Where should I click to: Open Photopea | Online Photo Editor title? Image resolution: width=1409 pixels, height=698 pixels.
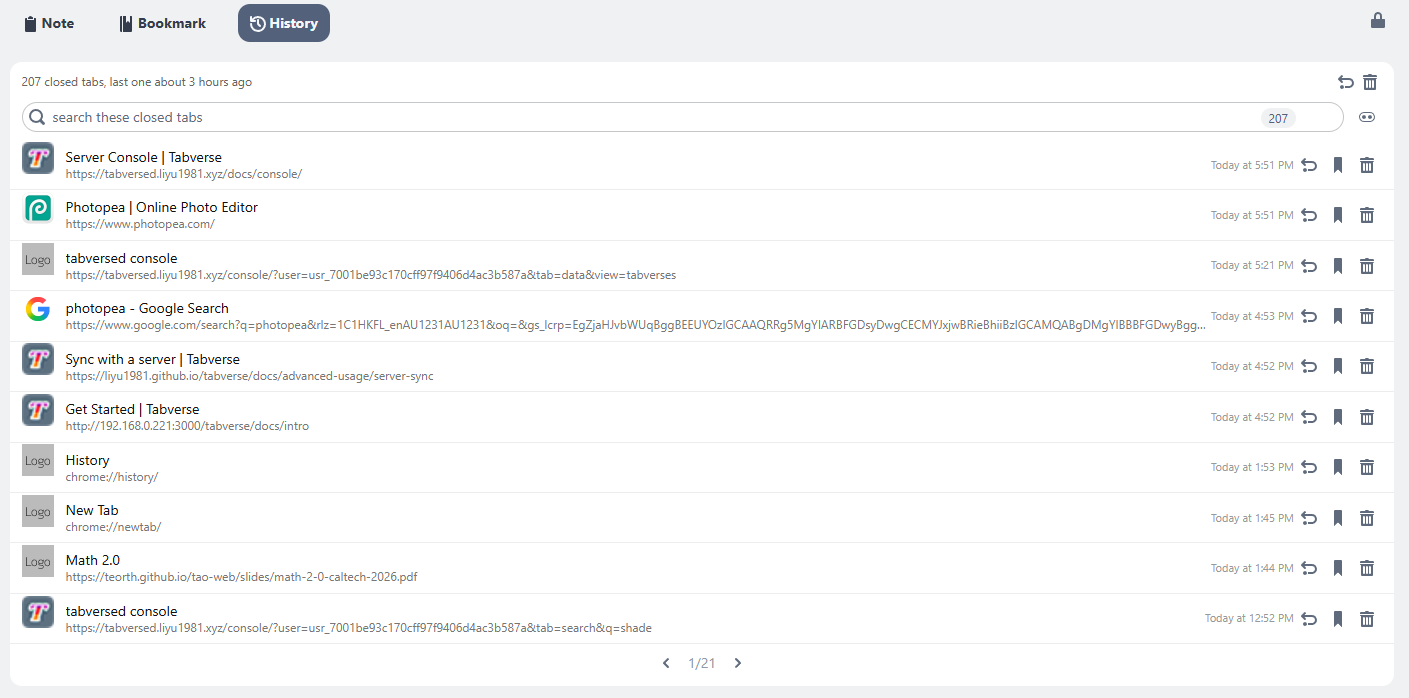(162, 207)
